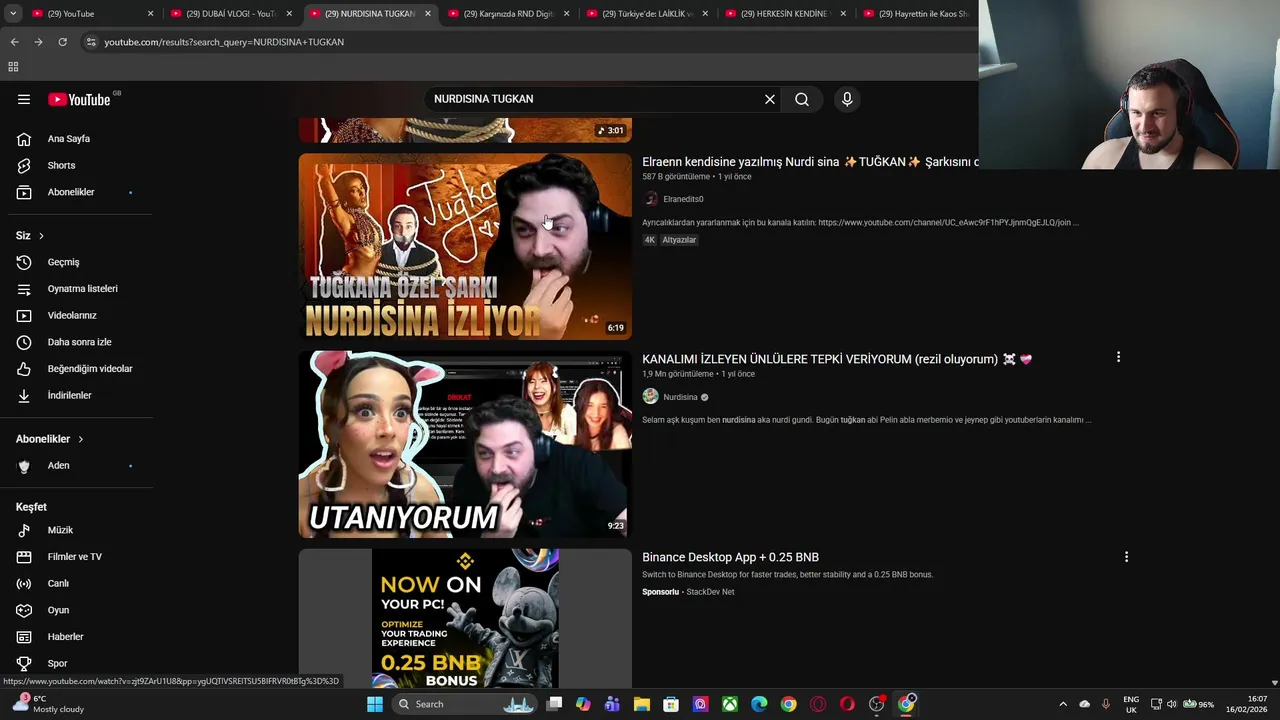
Task: Open the site info icon in address bar
Action: 90,42
